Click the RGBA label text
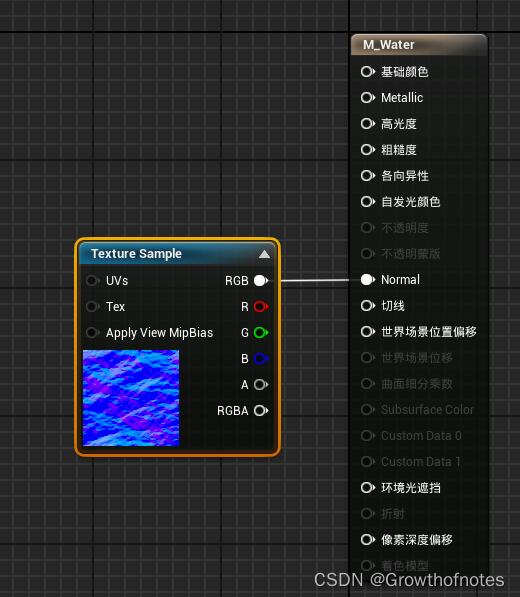 (233, 411)
